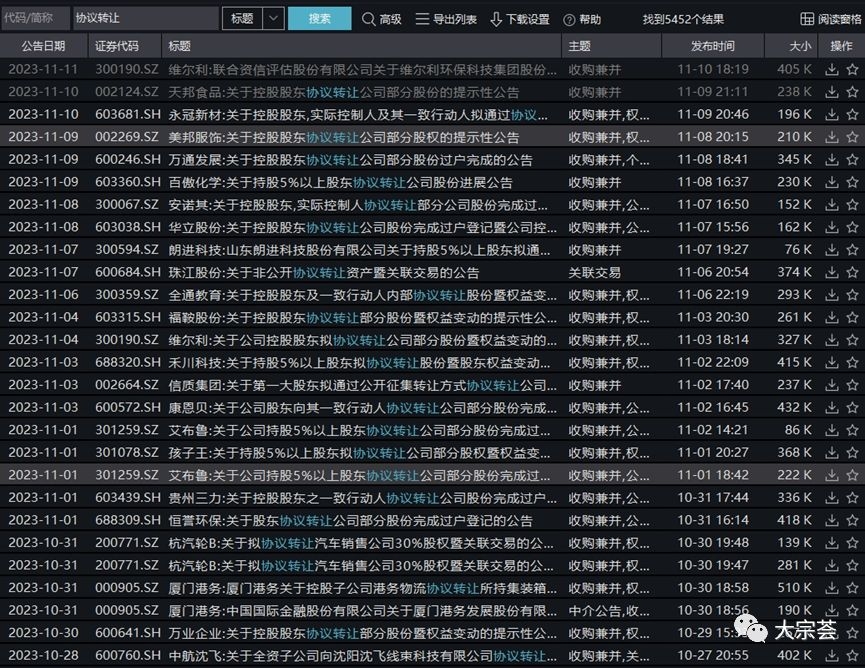Download the 贵州三力 announcement

click(832, 497)
